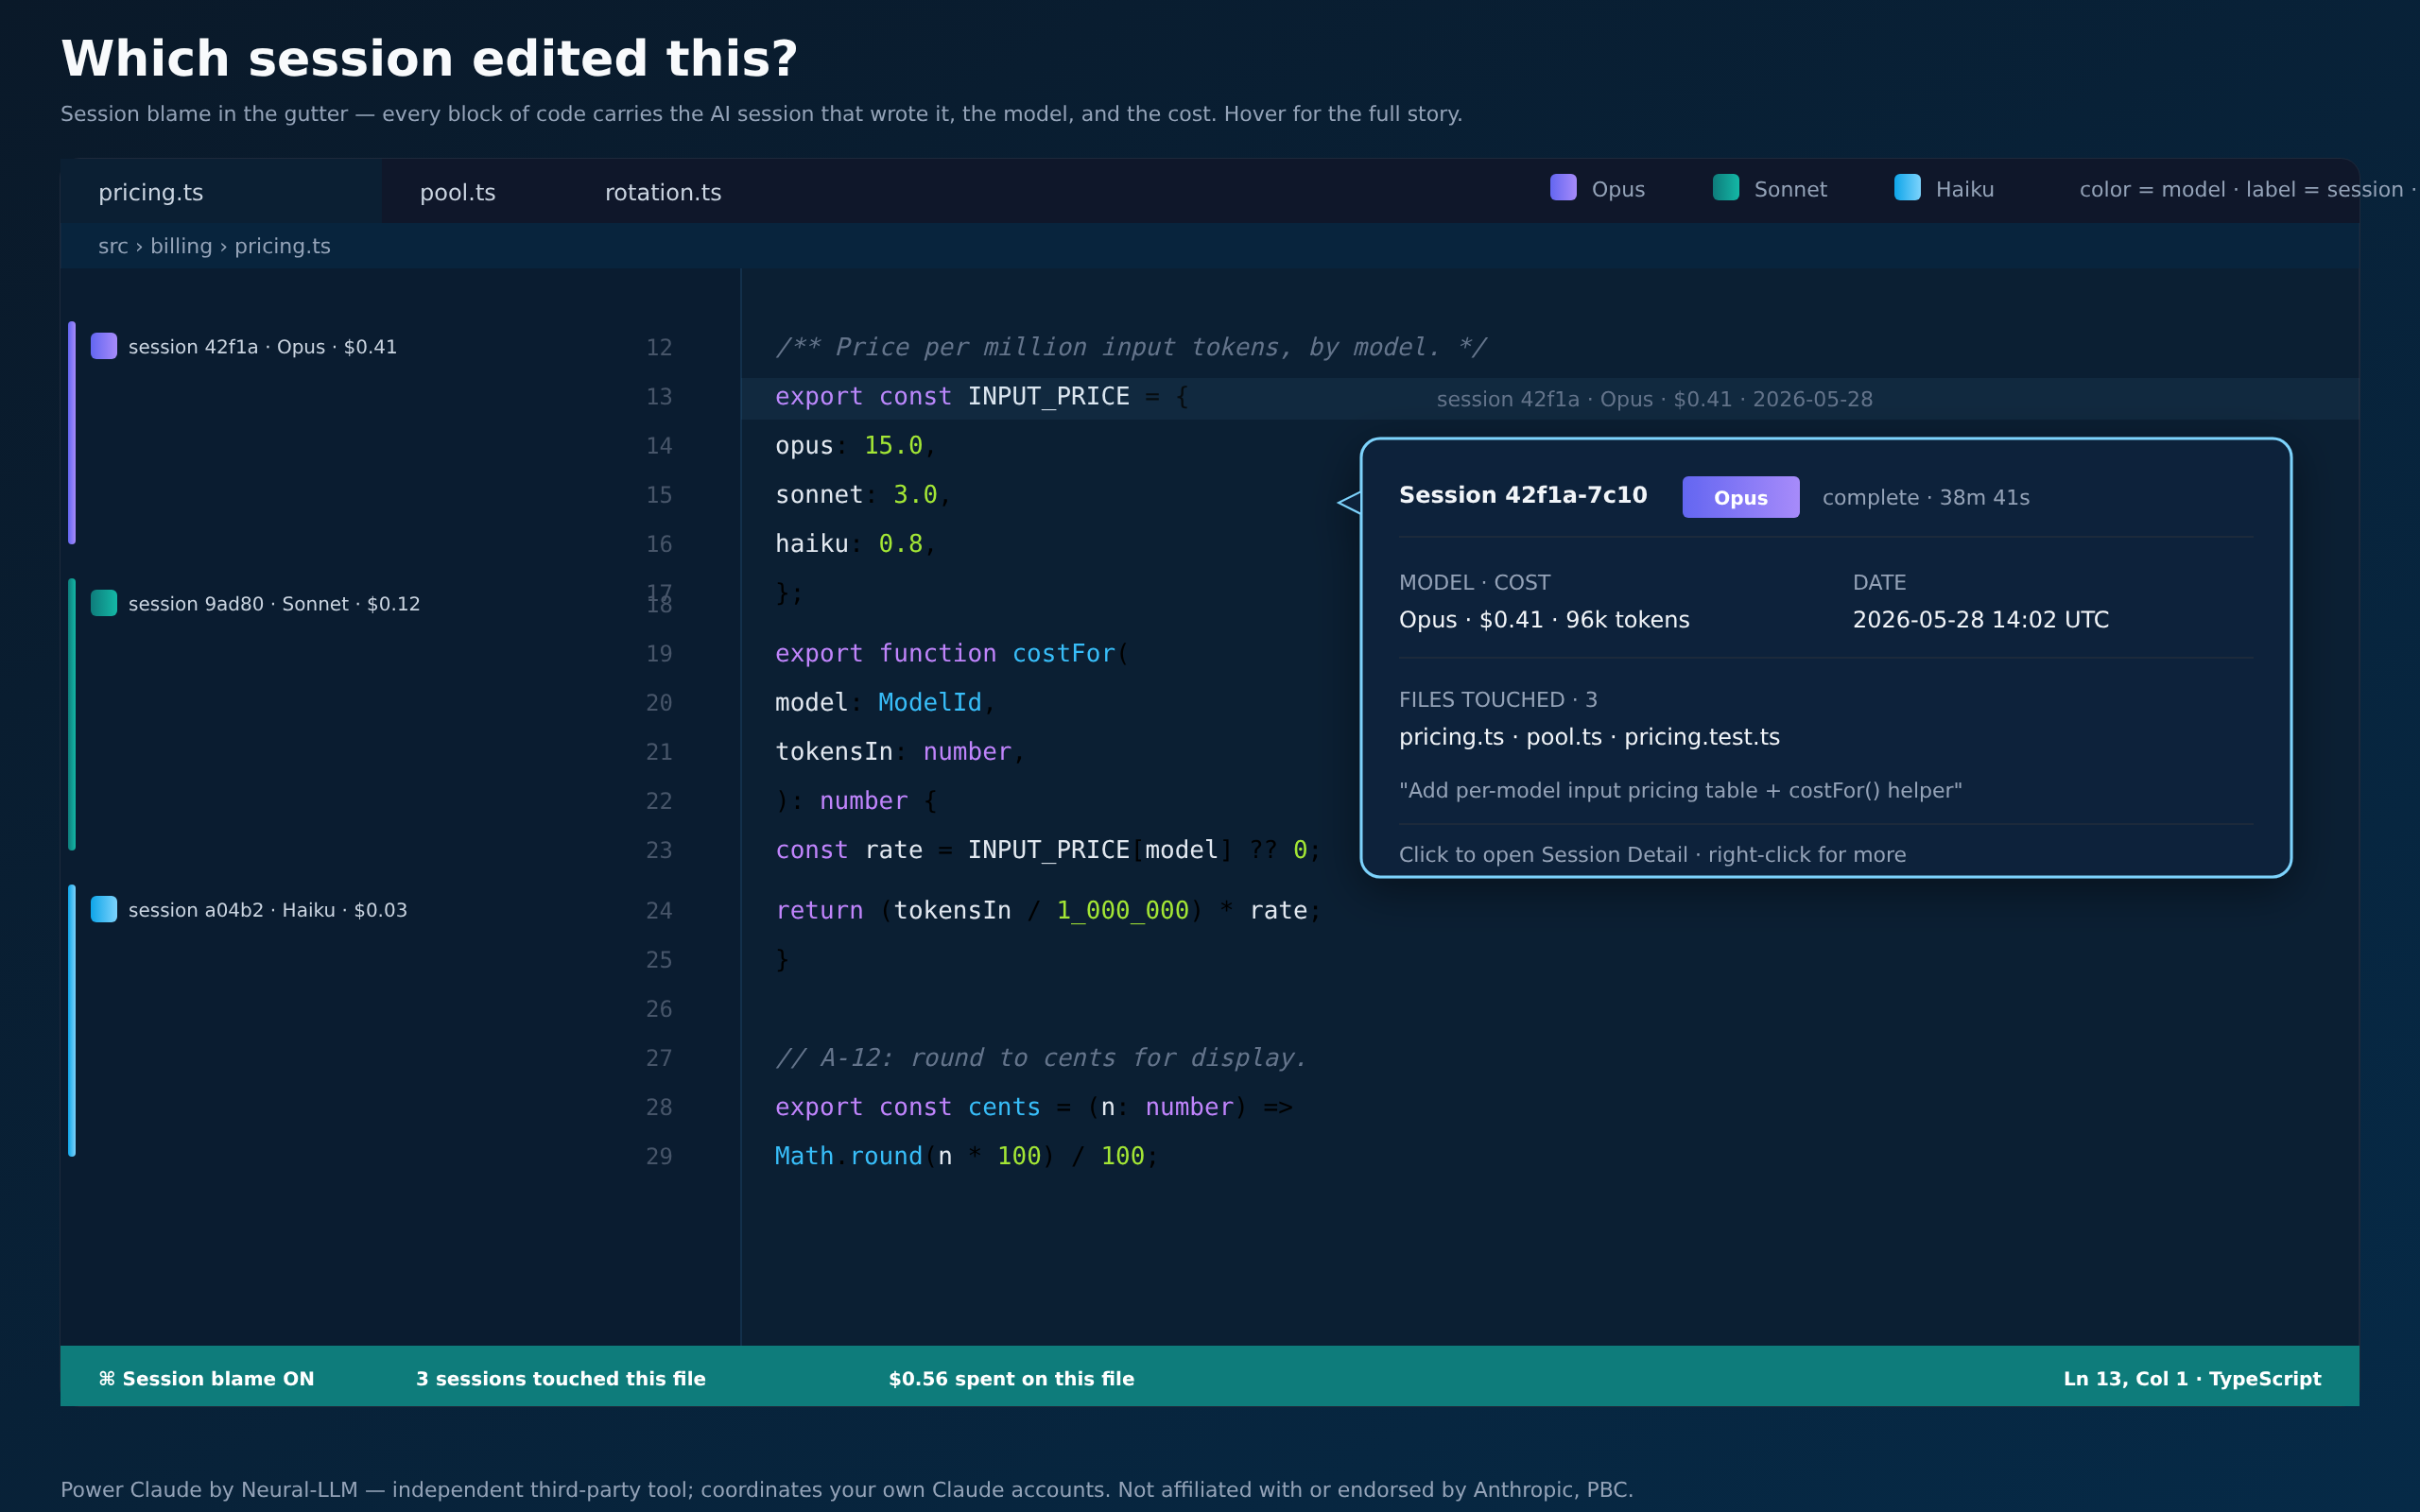Open gutter label 'session 9ad80 · Sonnet · $0.12'

point(274,604)
